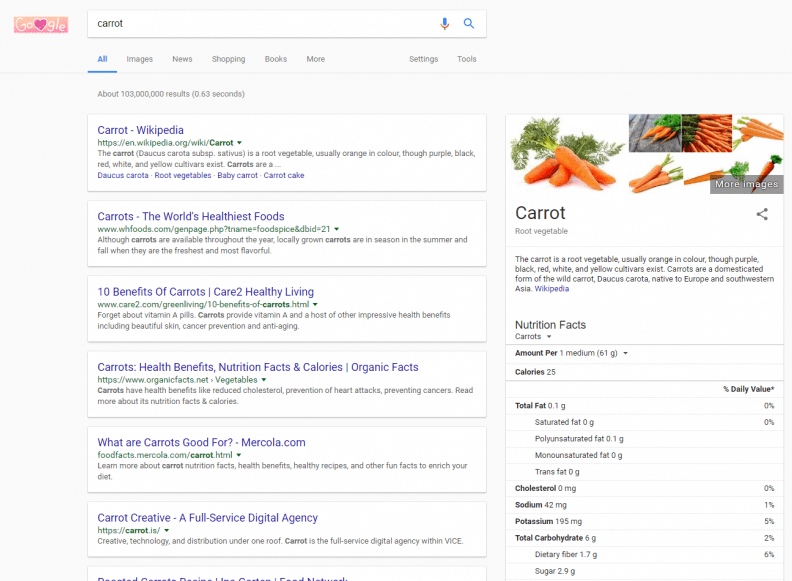
Task: Click the Root vegetable subtitle
Action: point(541,231)
